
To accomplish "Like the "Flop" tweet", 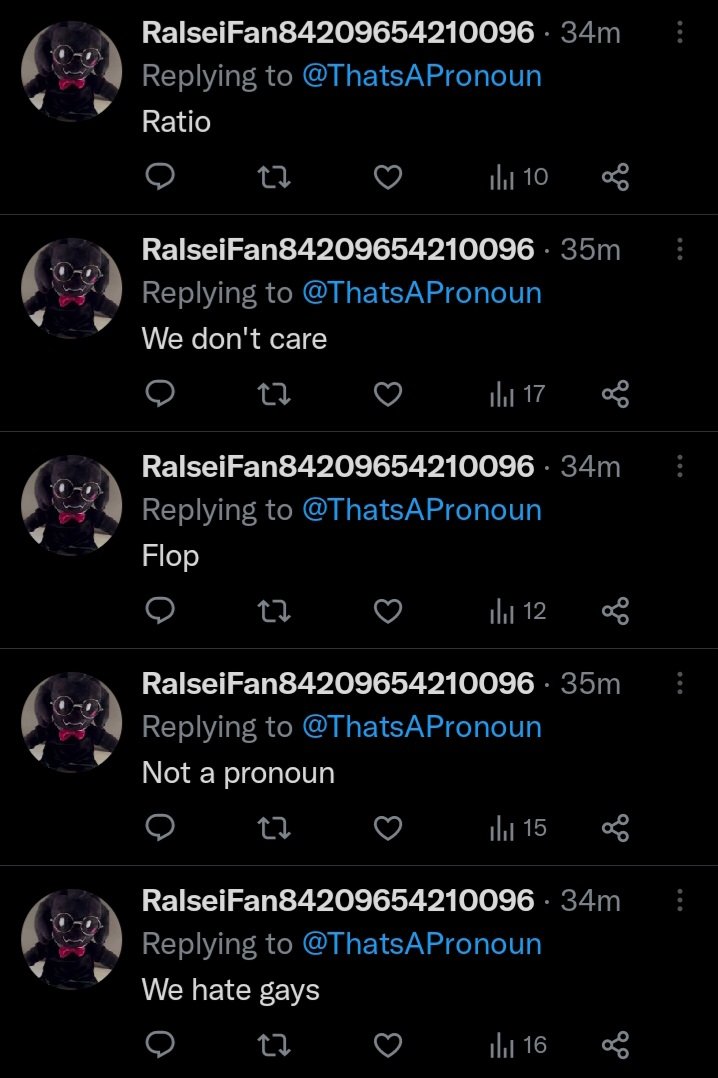I will point(388,611).
